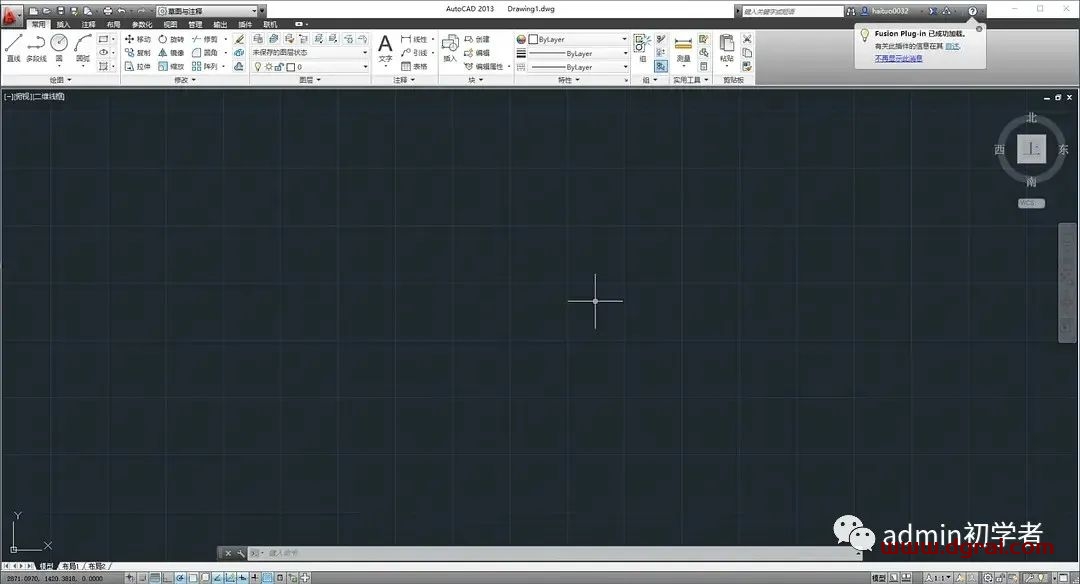Switch to the 布局1 layout tab
The image size is (1080, 584).
point(70,566)
